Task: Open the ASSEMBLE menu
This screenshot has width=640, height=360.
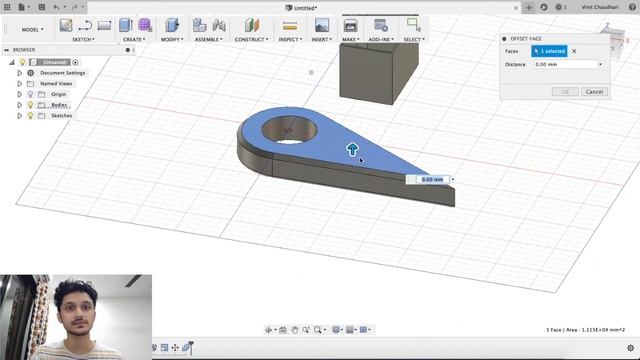Action: 209,40
